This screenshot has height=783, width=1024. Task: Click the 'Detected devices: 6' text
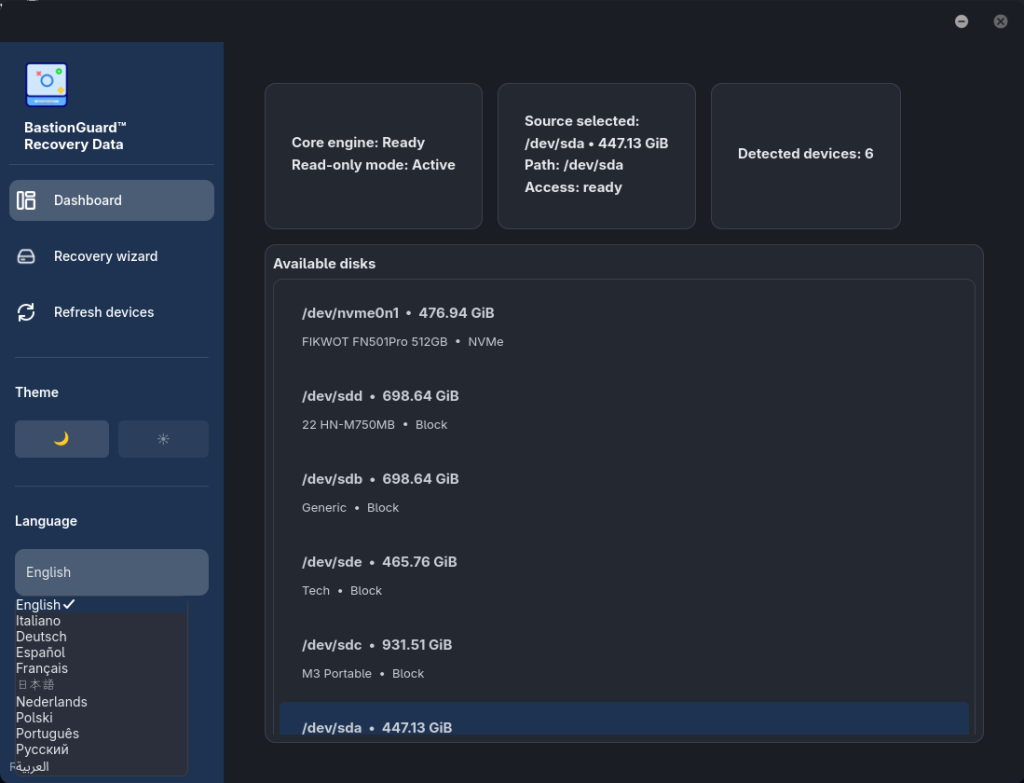[805, 153]
